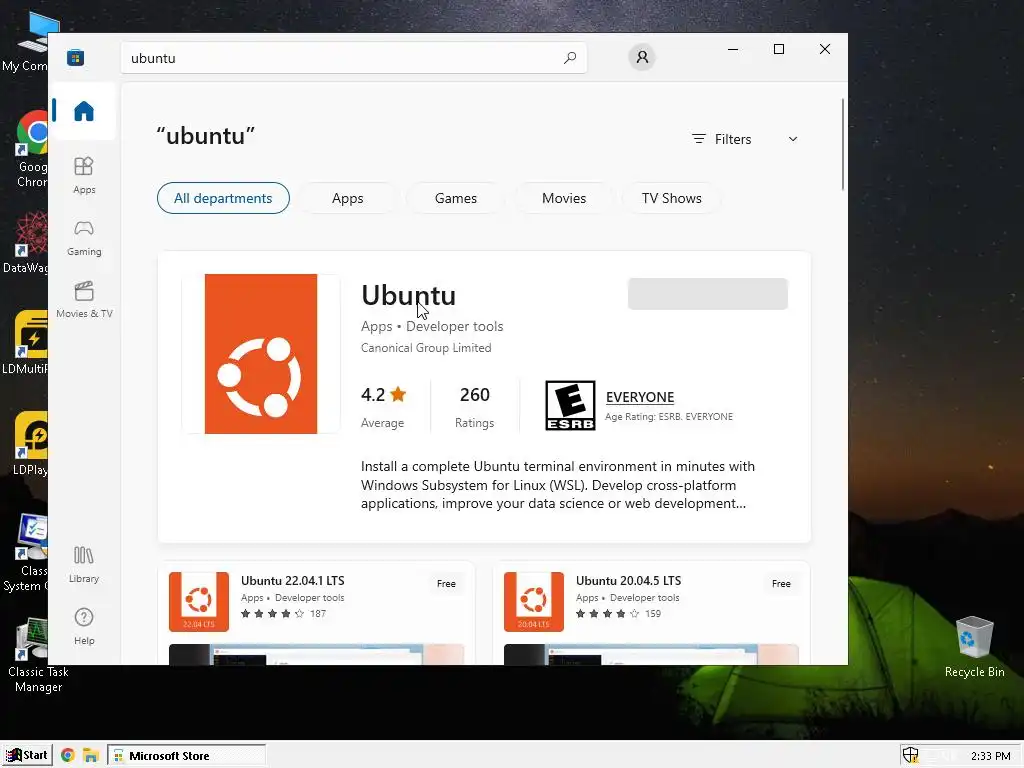1024x768 pixels.
Task: Click the Microsoft Store logo icon
Action: [76, 57]
